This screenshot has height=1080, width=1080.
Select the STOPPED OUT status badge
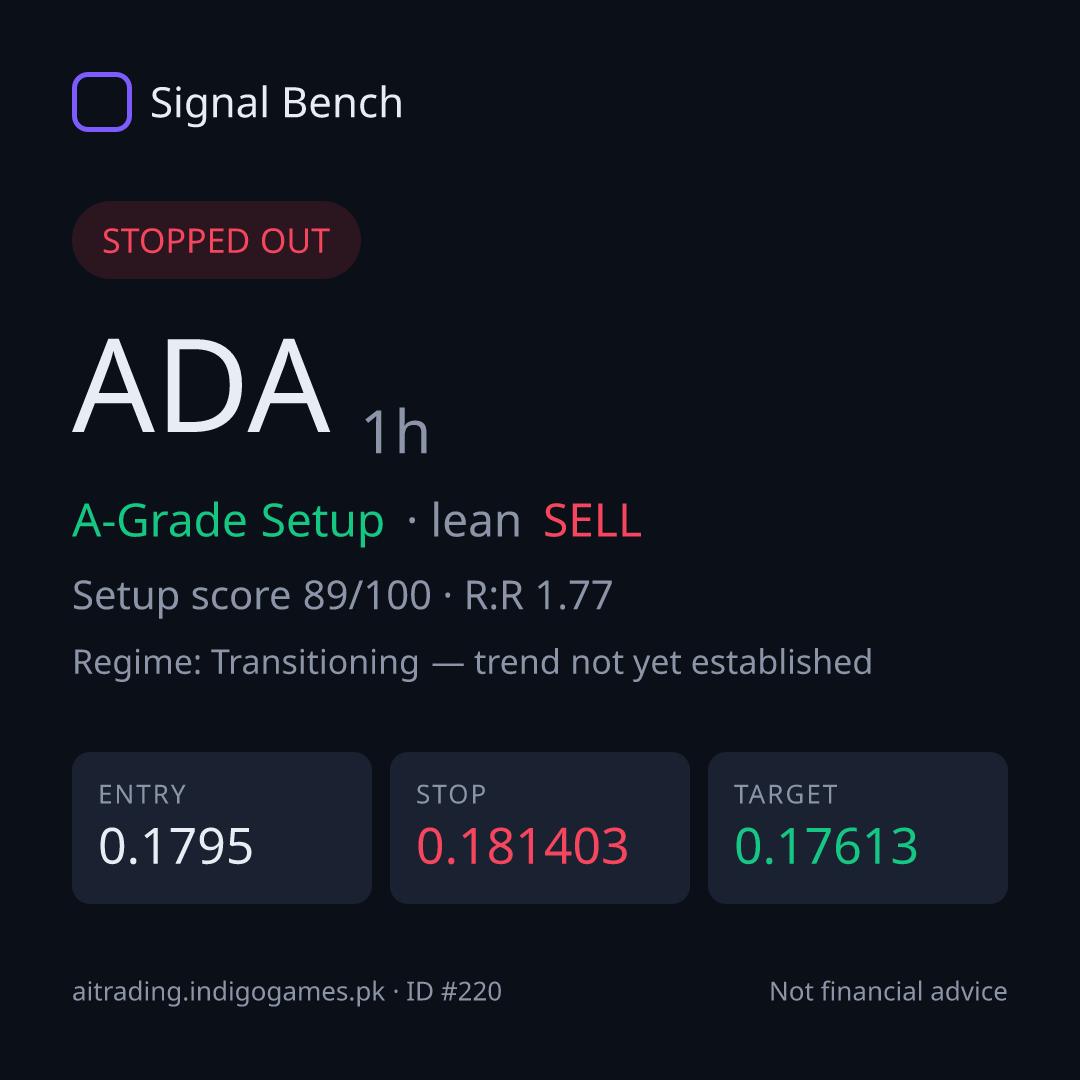(216, 240)
